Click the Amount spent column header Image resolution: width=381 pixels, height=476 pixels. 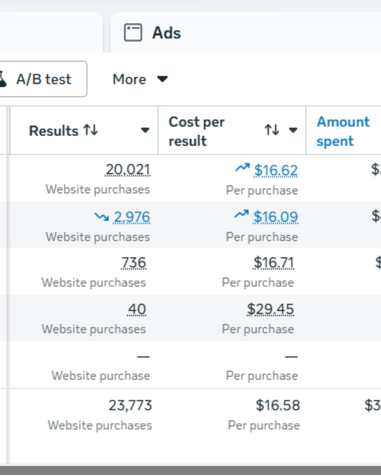click(343, 131)
